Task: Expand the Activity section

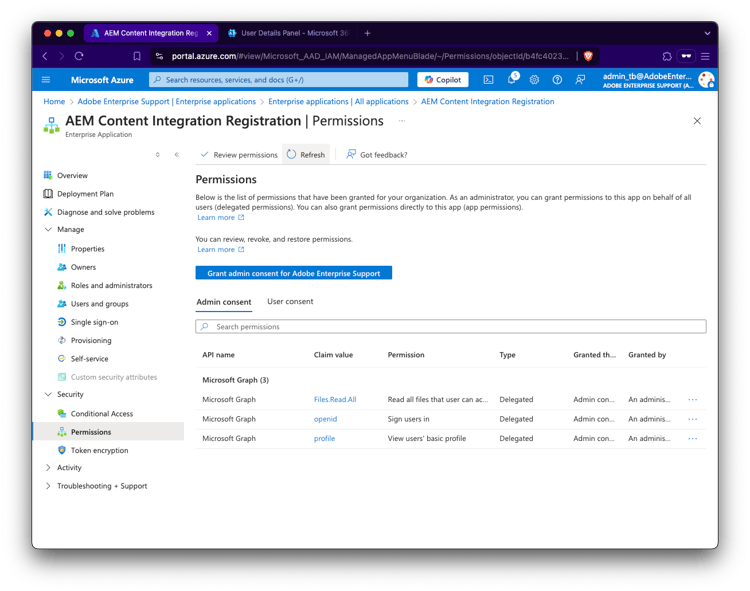Action: coord(48,468)
